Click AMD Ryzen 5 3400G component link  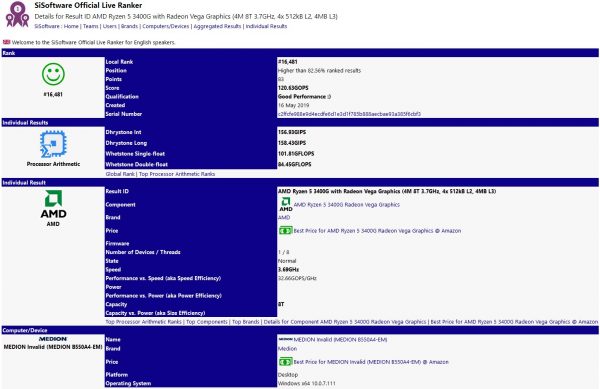[347, 205]
